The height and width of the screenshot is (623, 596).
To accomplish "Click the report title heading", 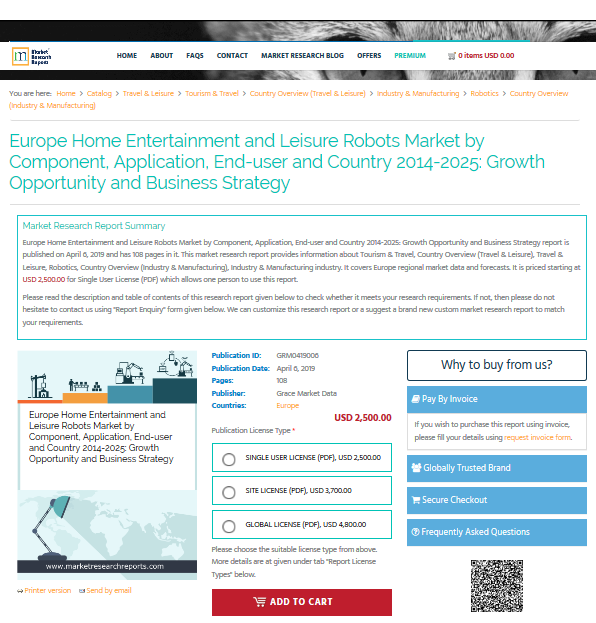I will click(277, 162).
